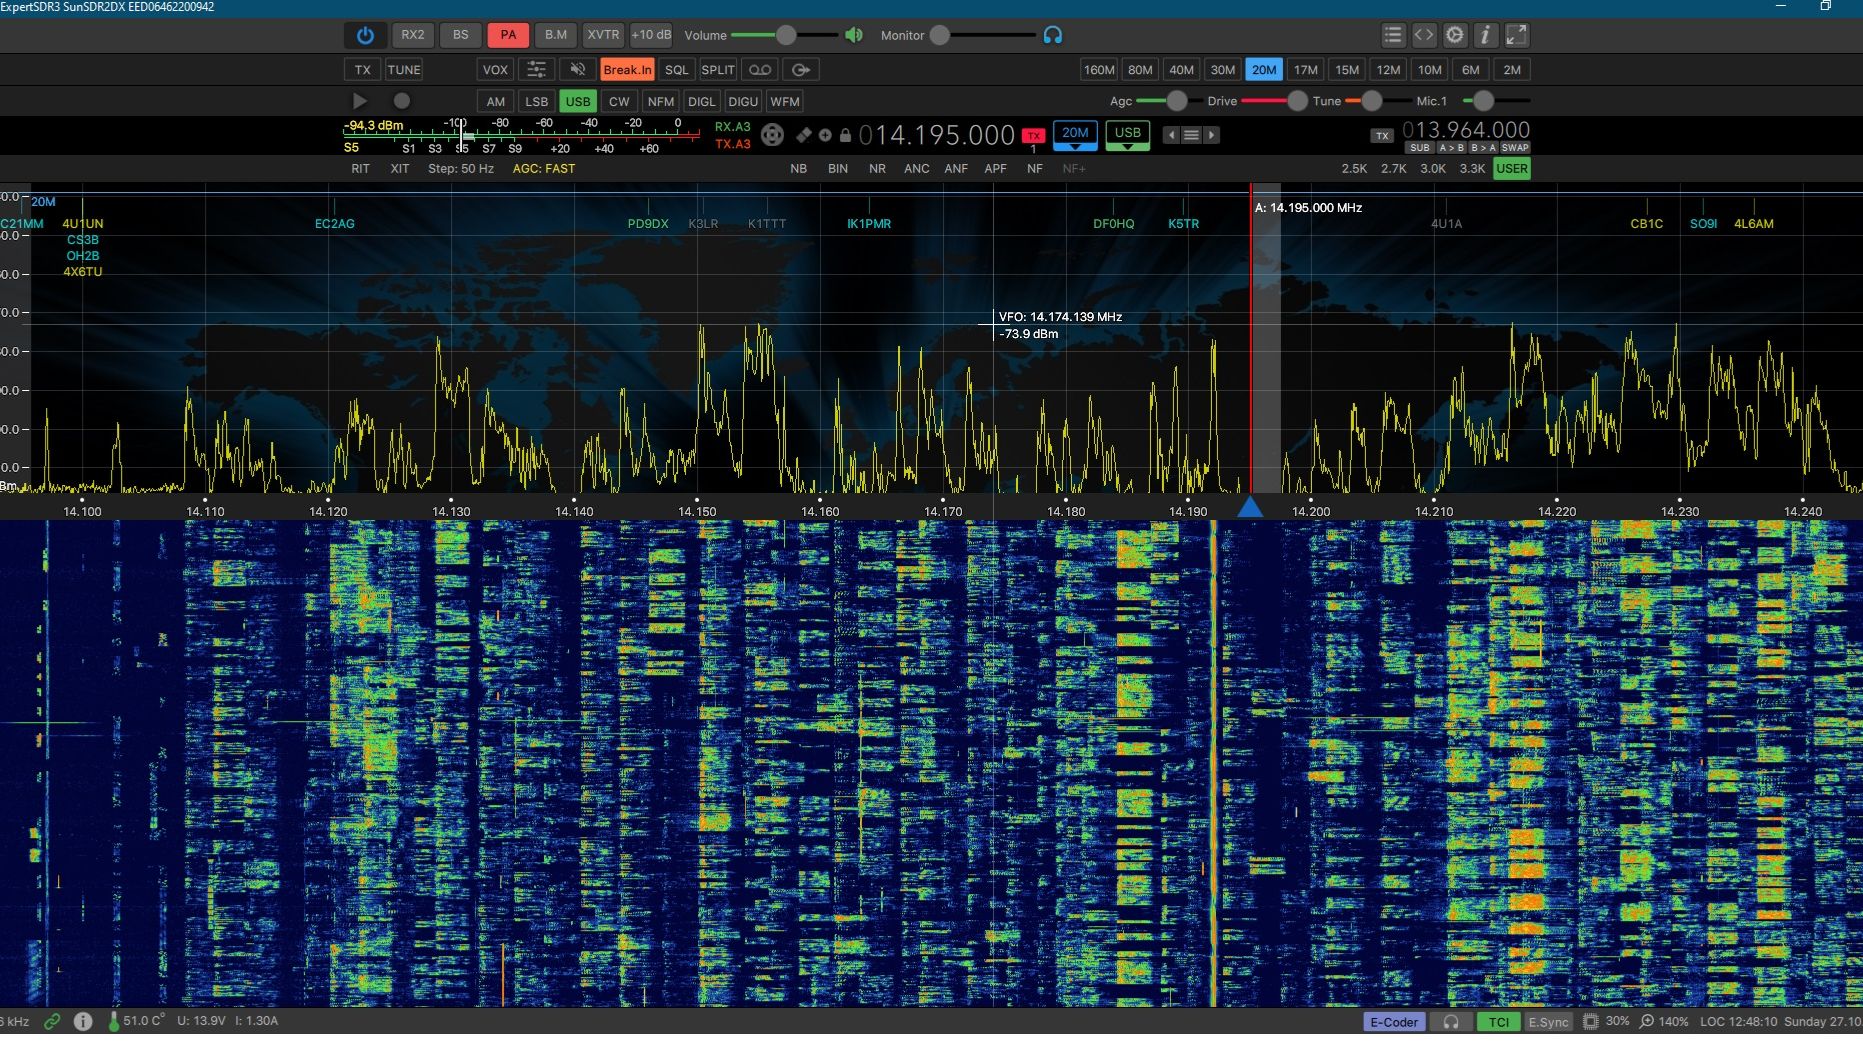Viewport: 1863px width, 1048px height.
Task: Click the blue VFO triangle marker on the frequency scale
Action: pyautogui.click(x=1250, y=507)
